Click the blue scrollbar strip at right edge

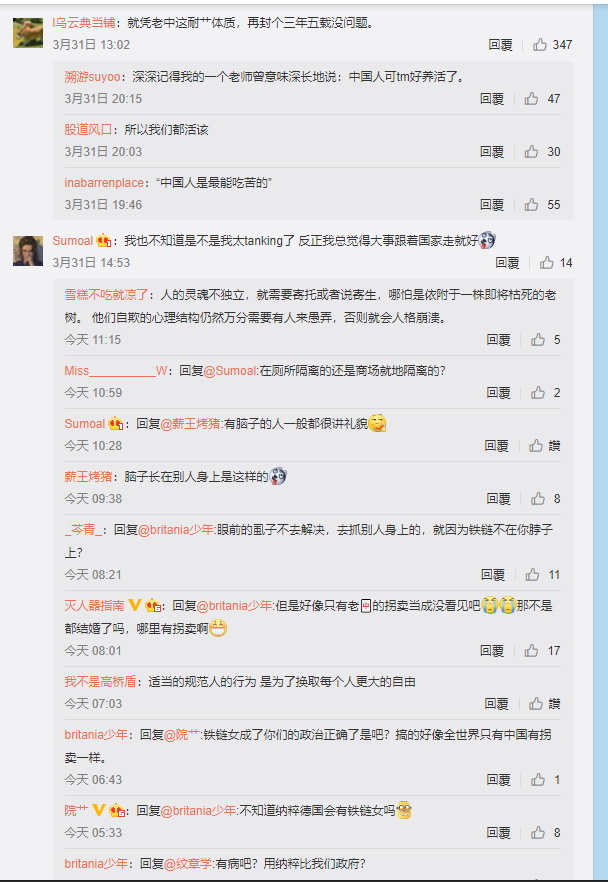click(x=601, y=441)
